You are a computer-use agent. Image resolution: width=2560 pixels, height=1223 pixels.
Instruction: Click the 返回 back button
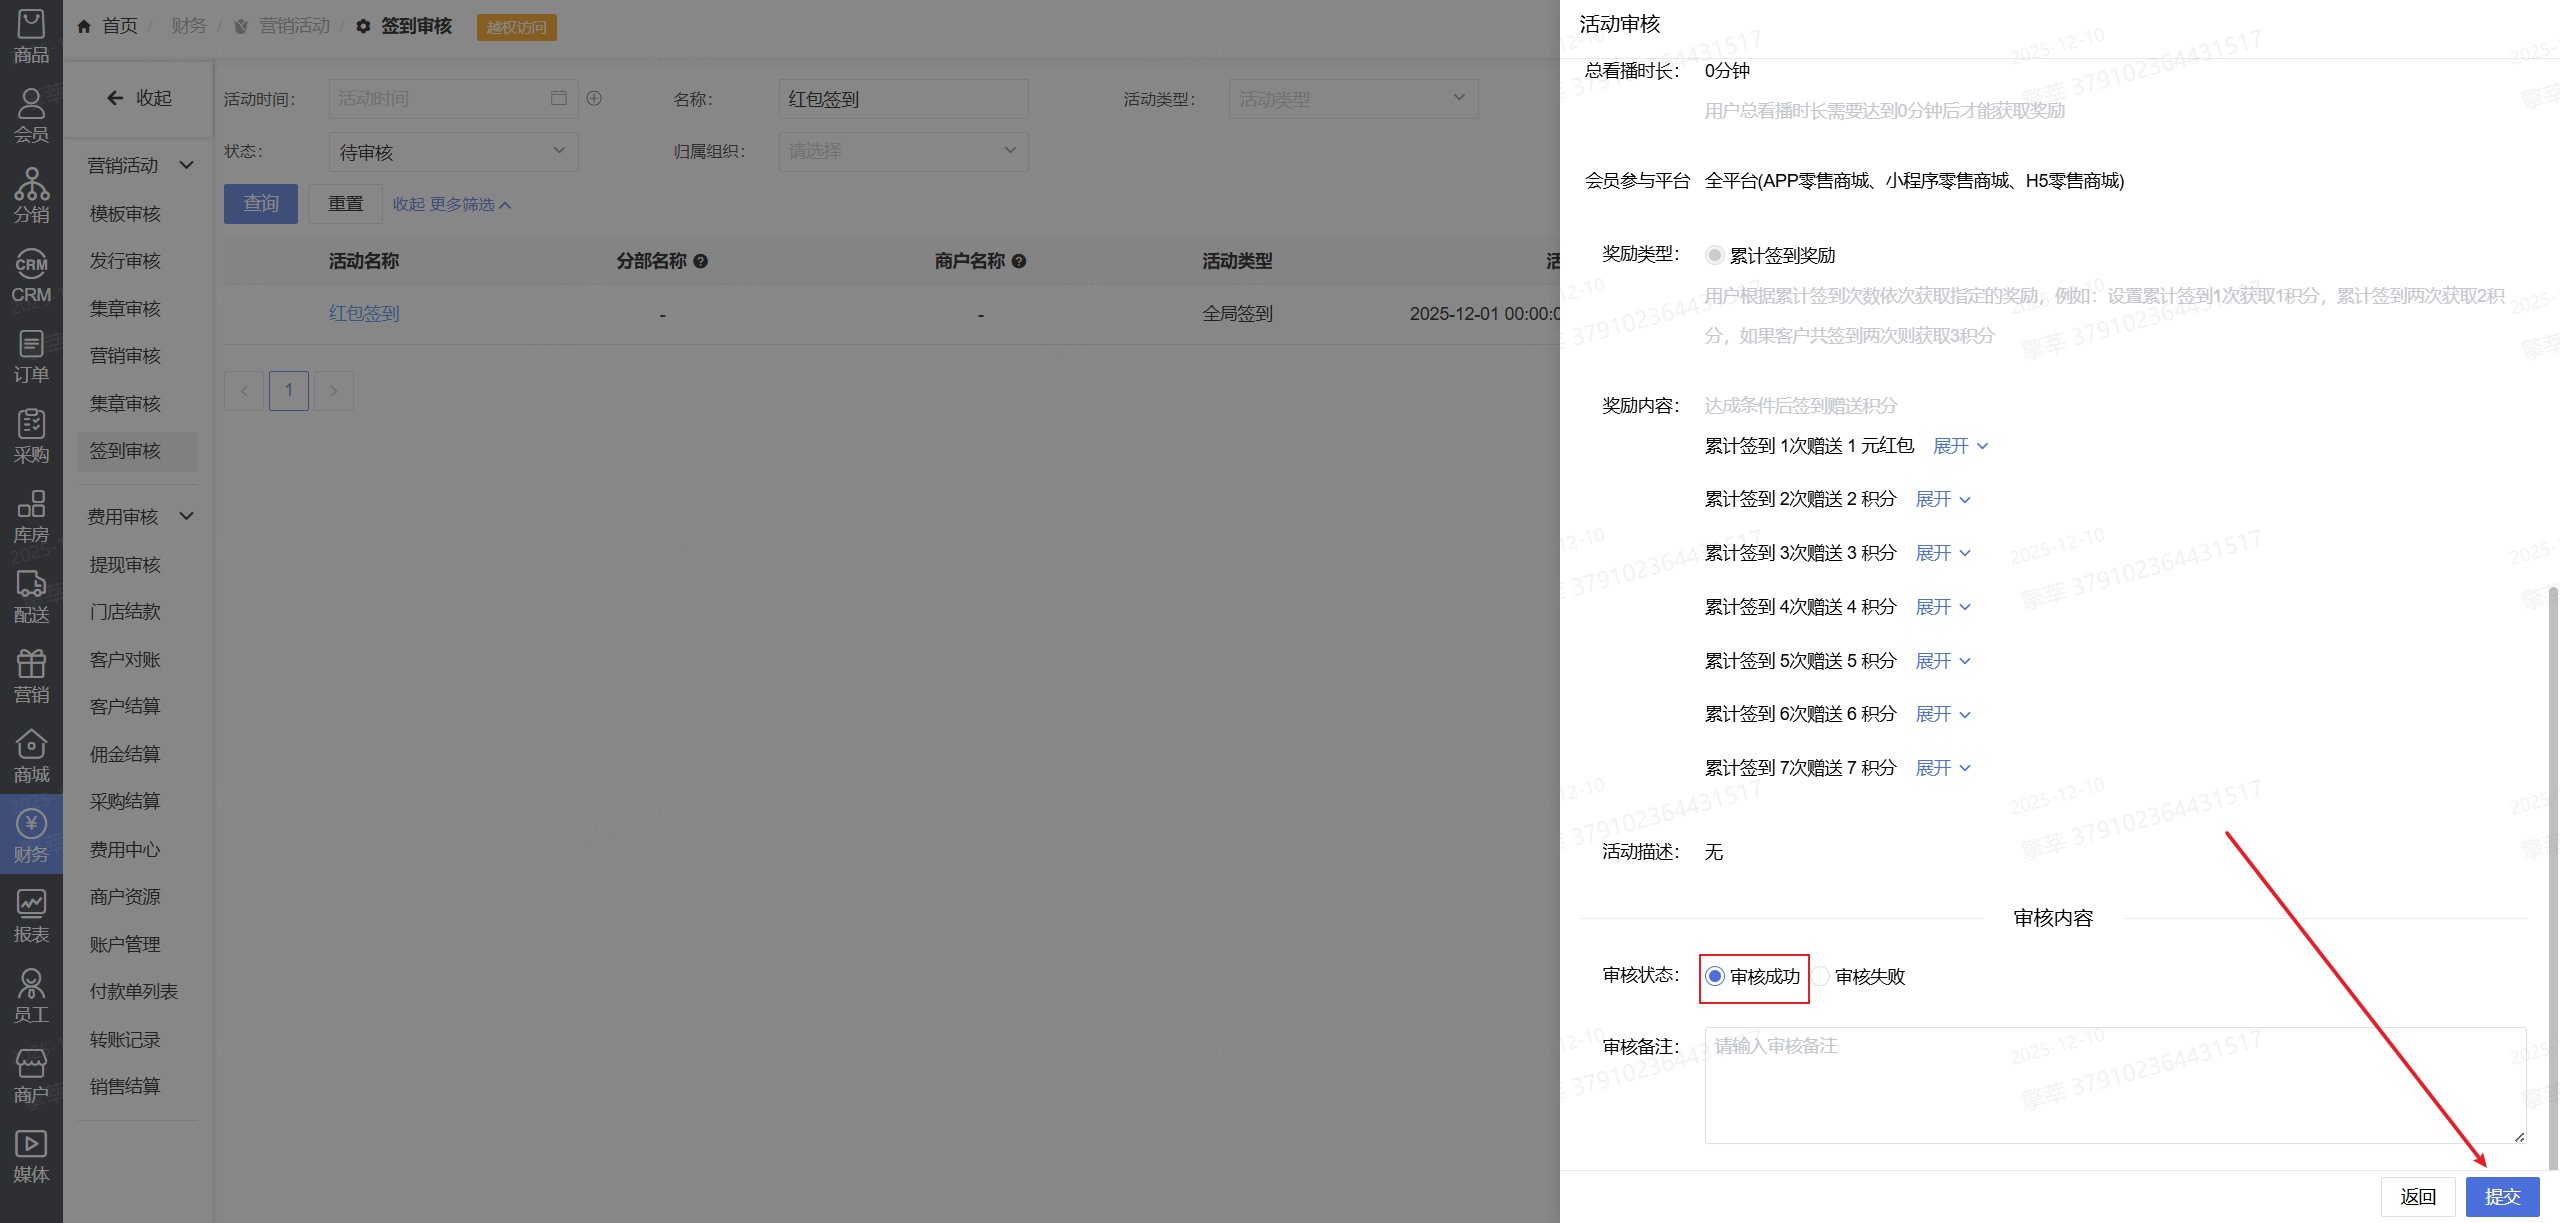pyautogui.click(x=2418, y=1197)
